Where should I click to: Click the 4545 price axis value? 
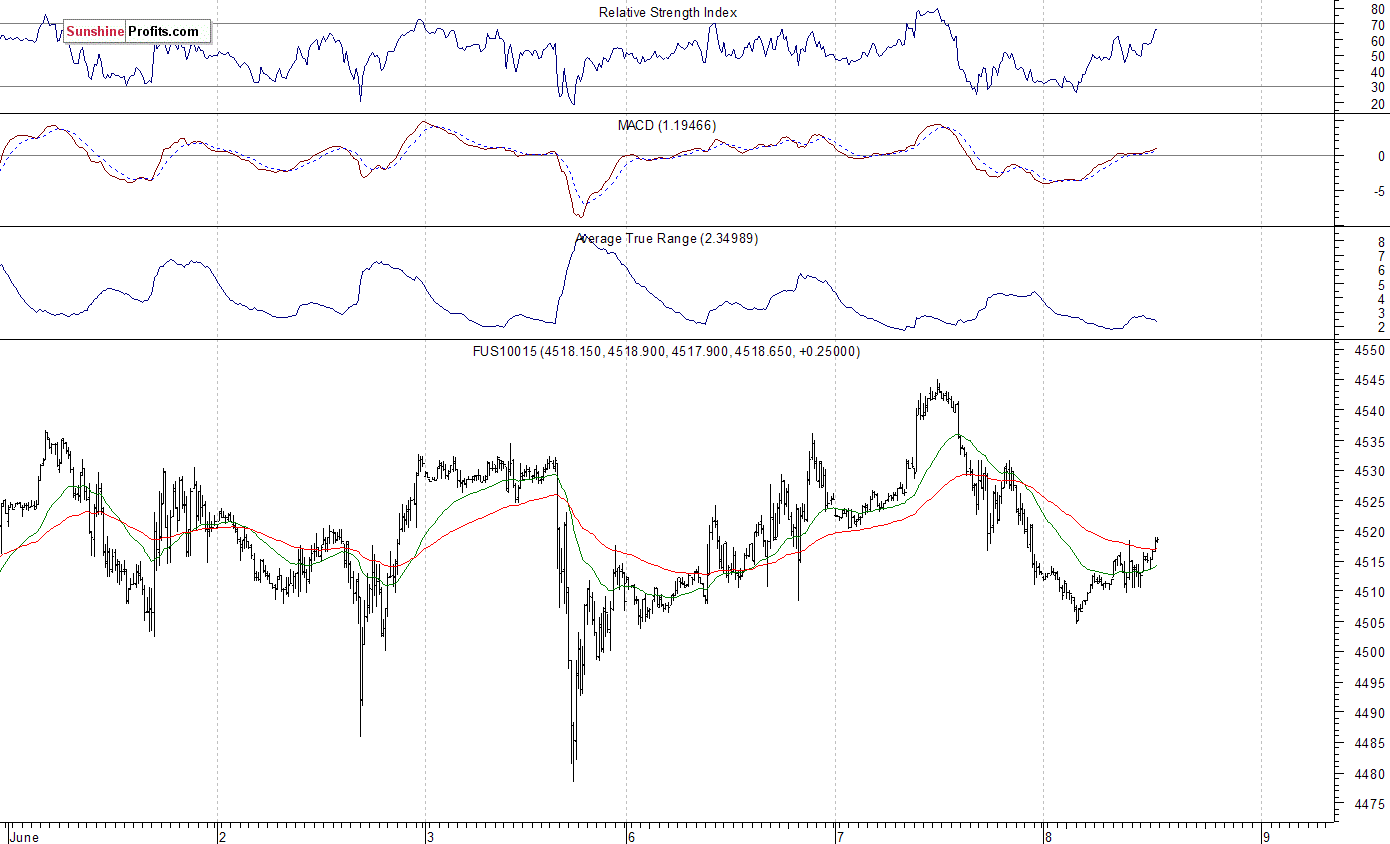(x=1370, y=382)
